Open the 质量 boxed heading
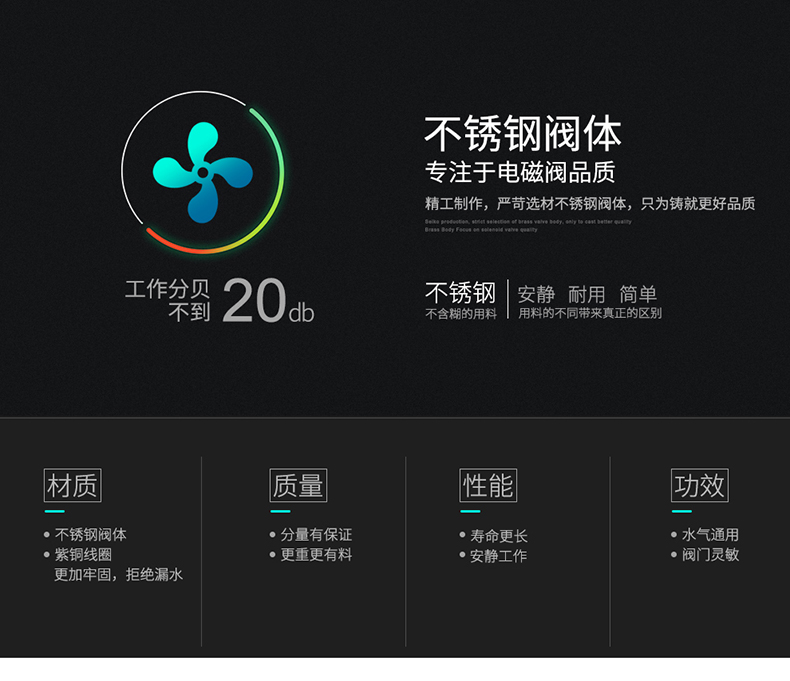This screenshot has height=681, width=790. pos(298,486)
